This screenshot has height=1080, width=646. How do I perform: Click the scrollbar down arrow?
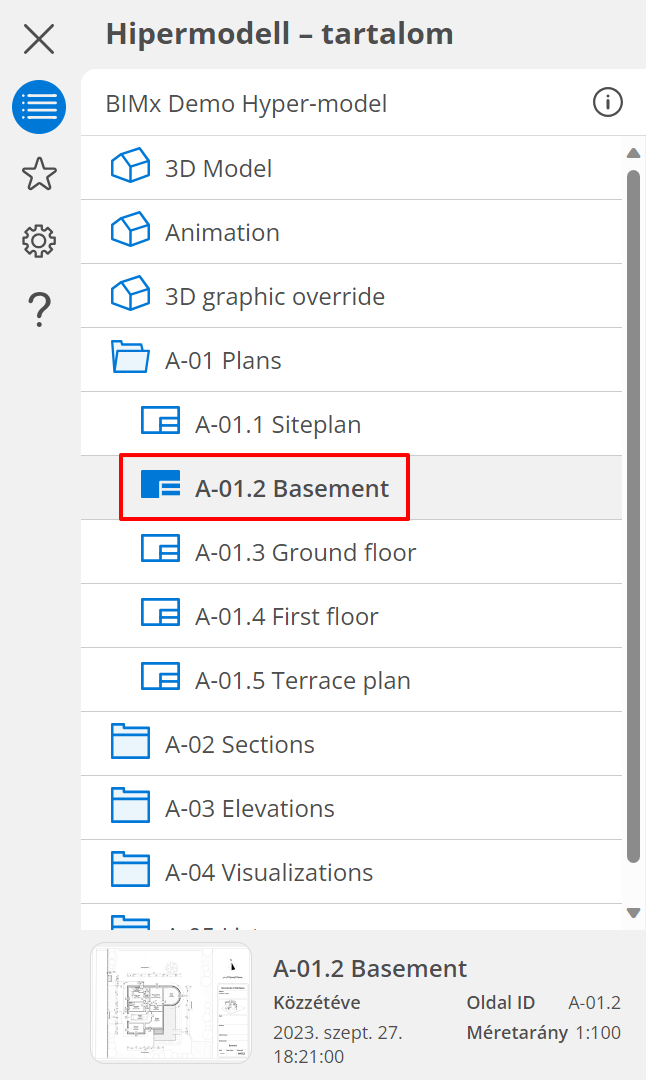(633, 912)
